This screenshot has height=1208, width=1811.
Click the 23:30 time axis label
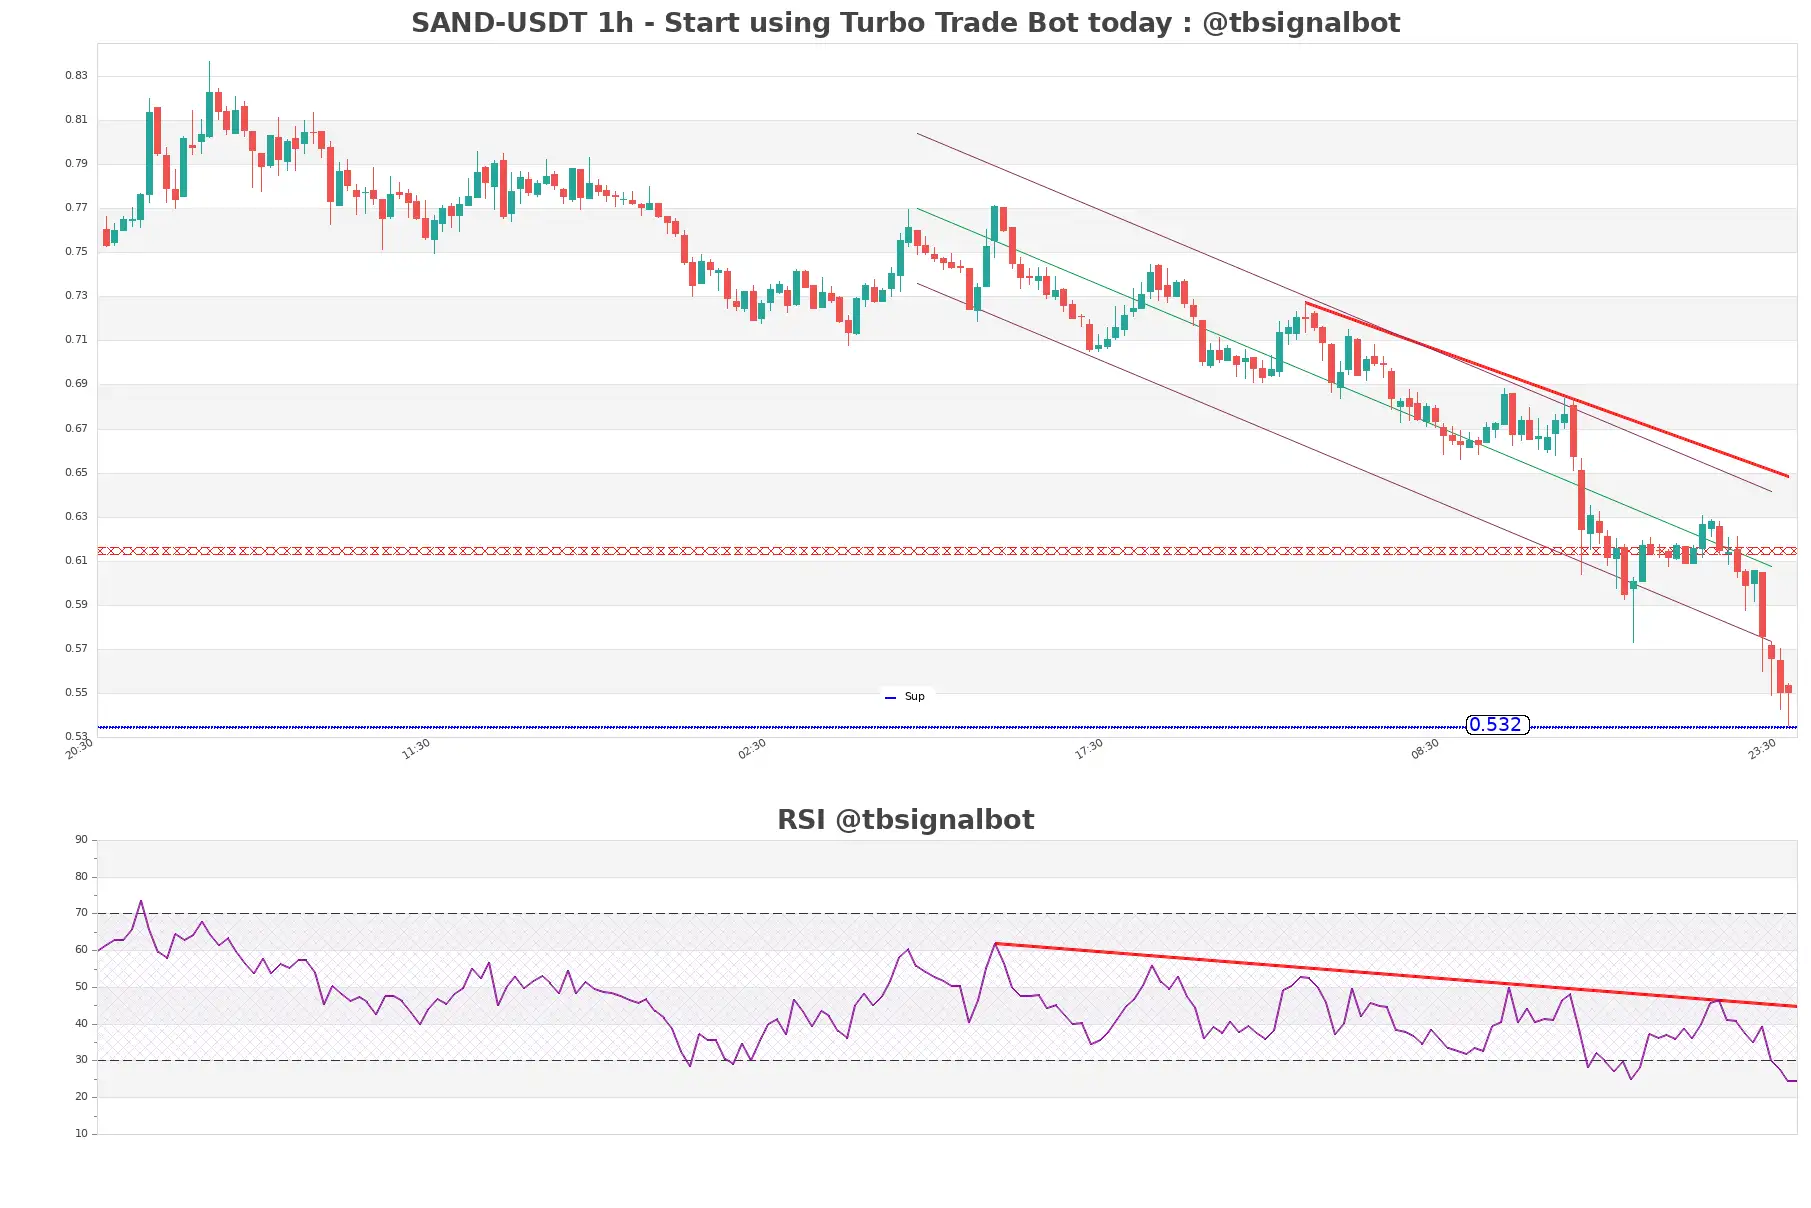[1762, 749]
